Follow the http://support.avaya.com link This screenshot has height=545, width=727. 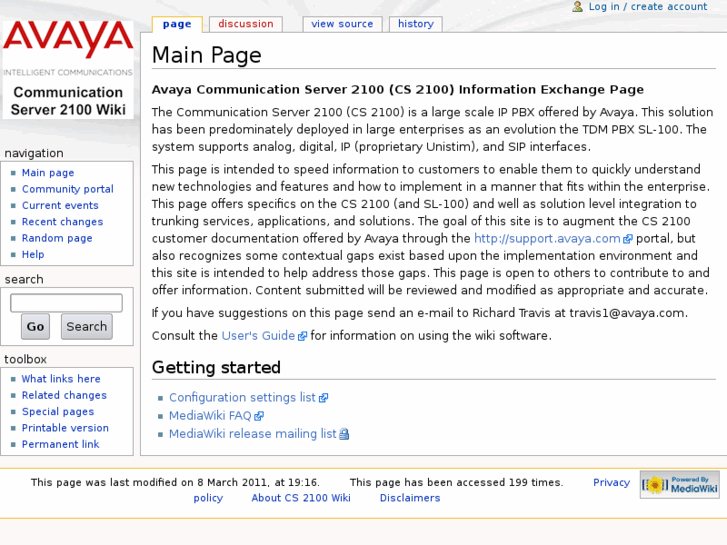point(547,239)
